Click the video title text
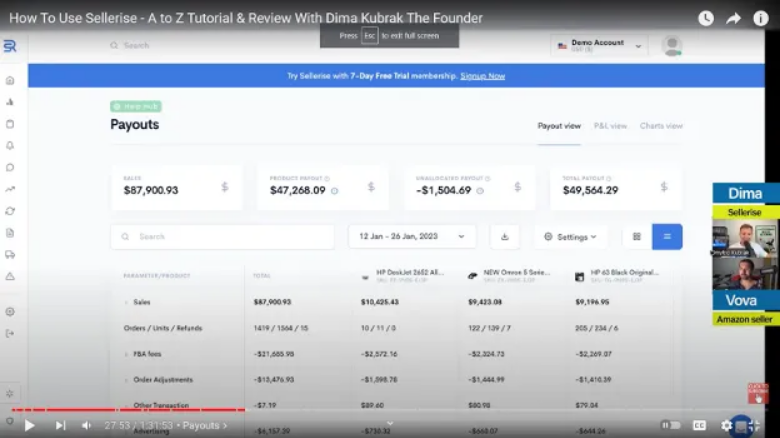The height and width of the screenshot is (438, 780). click(246, 18)
